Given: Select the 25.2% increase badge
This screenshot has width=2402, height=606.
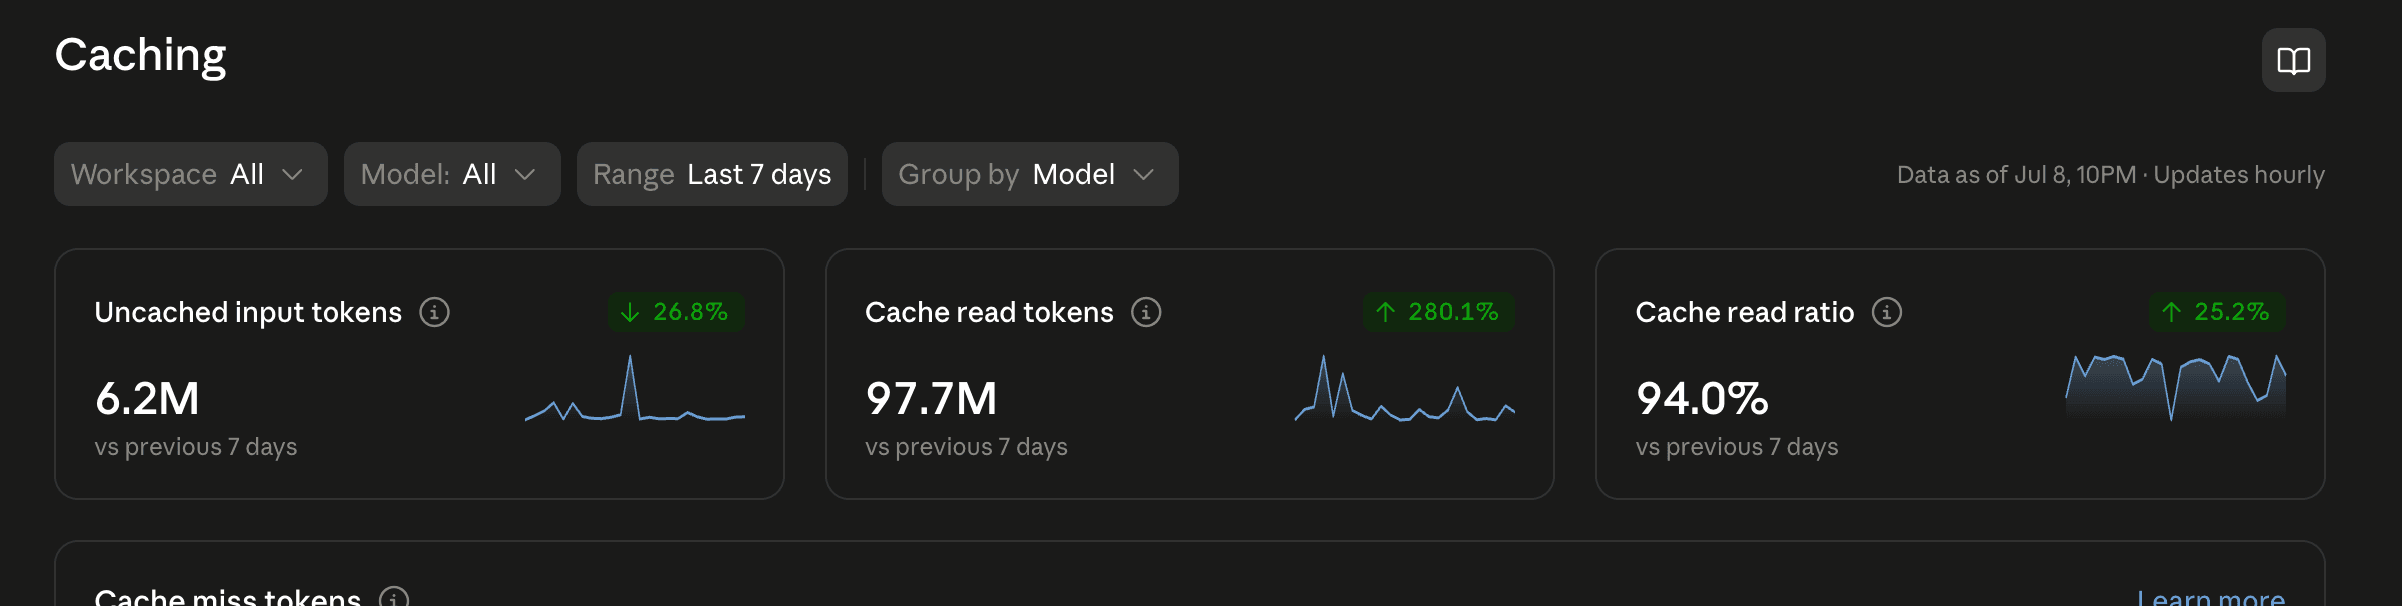Looking at the screenshot, I should click(2217, 312).
